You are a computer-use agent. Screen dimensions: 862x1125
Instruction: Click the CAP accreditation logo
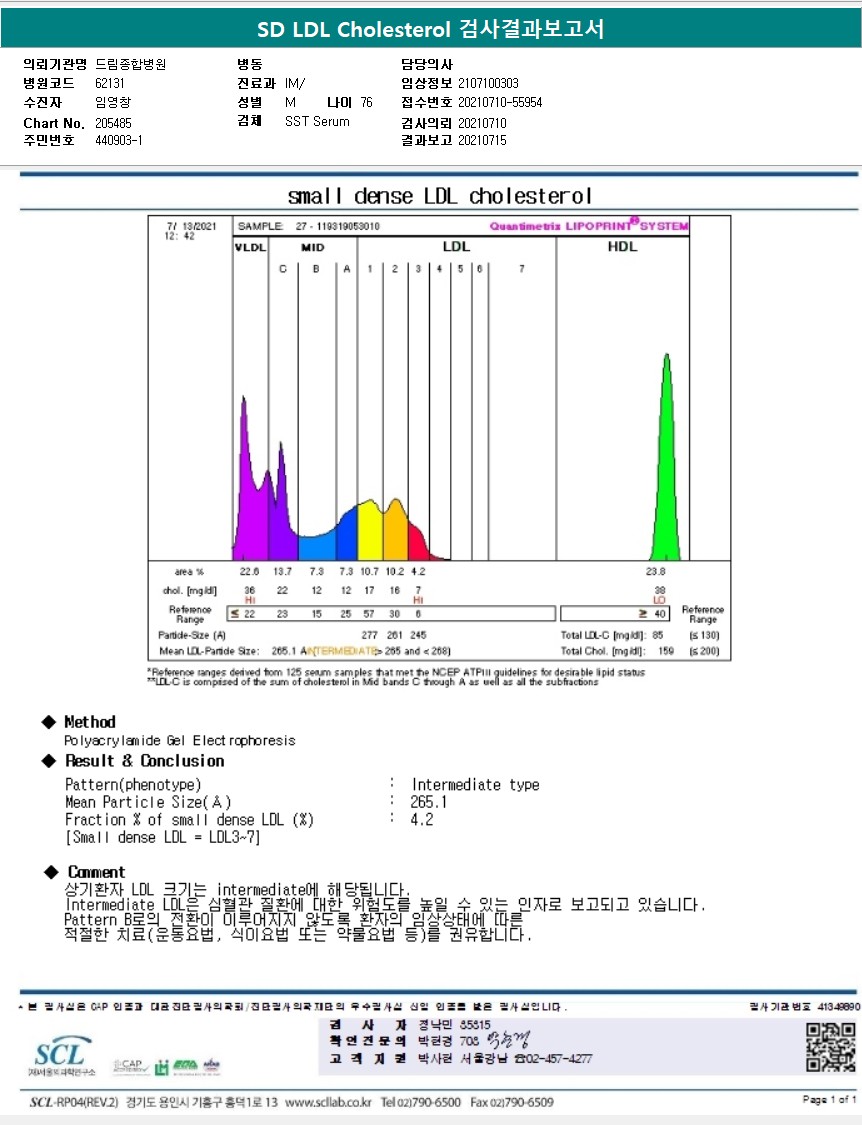[129, 1067]
